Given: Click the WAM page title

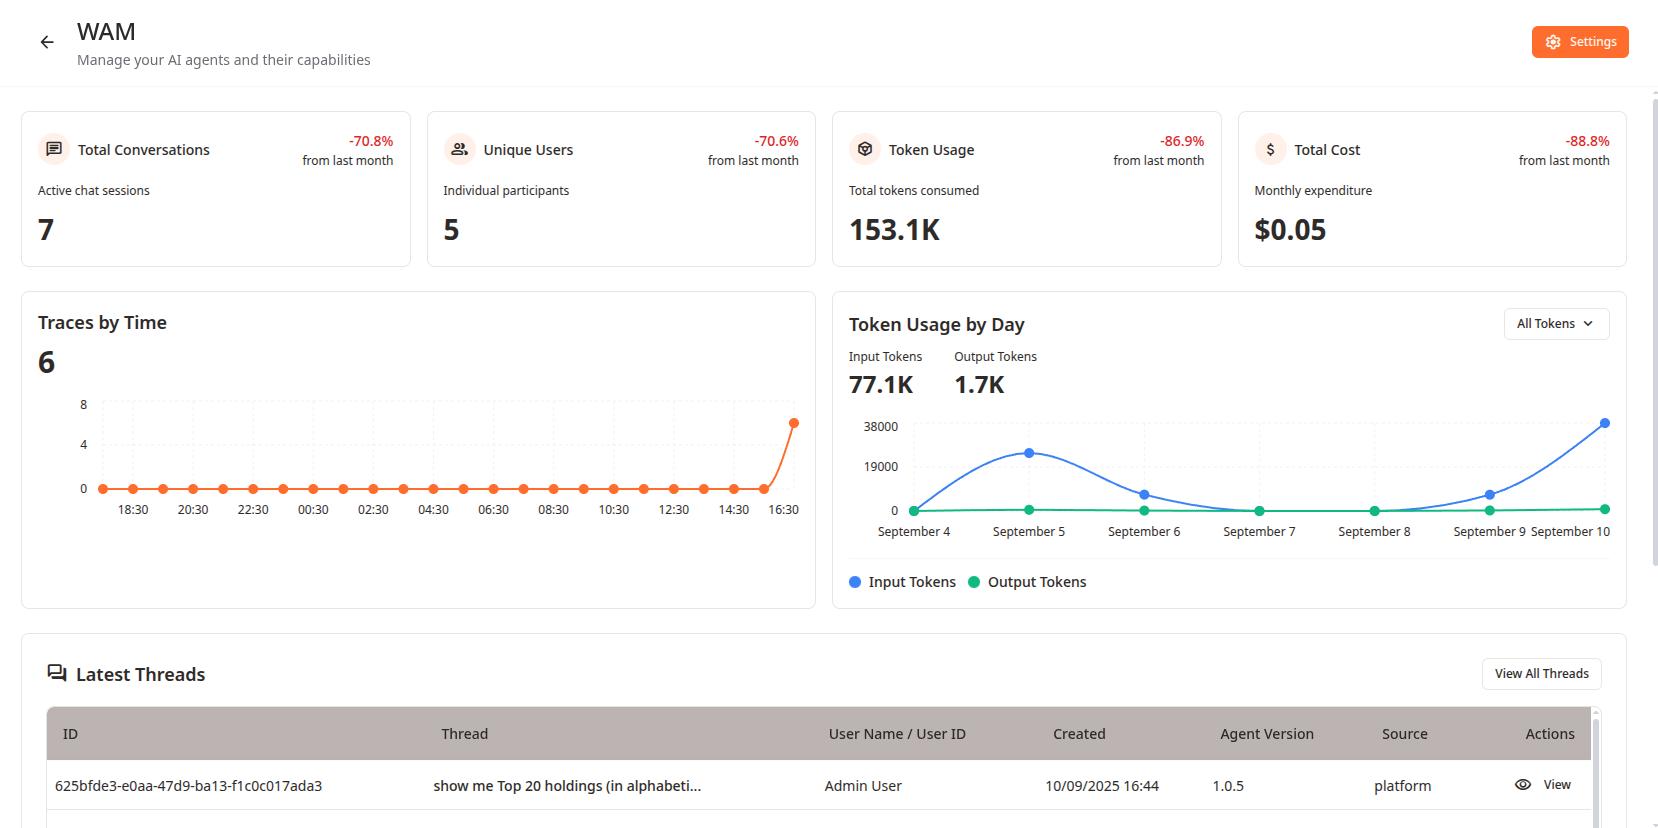Looking at the screenshot, I should (x=106, y=32).
